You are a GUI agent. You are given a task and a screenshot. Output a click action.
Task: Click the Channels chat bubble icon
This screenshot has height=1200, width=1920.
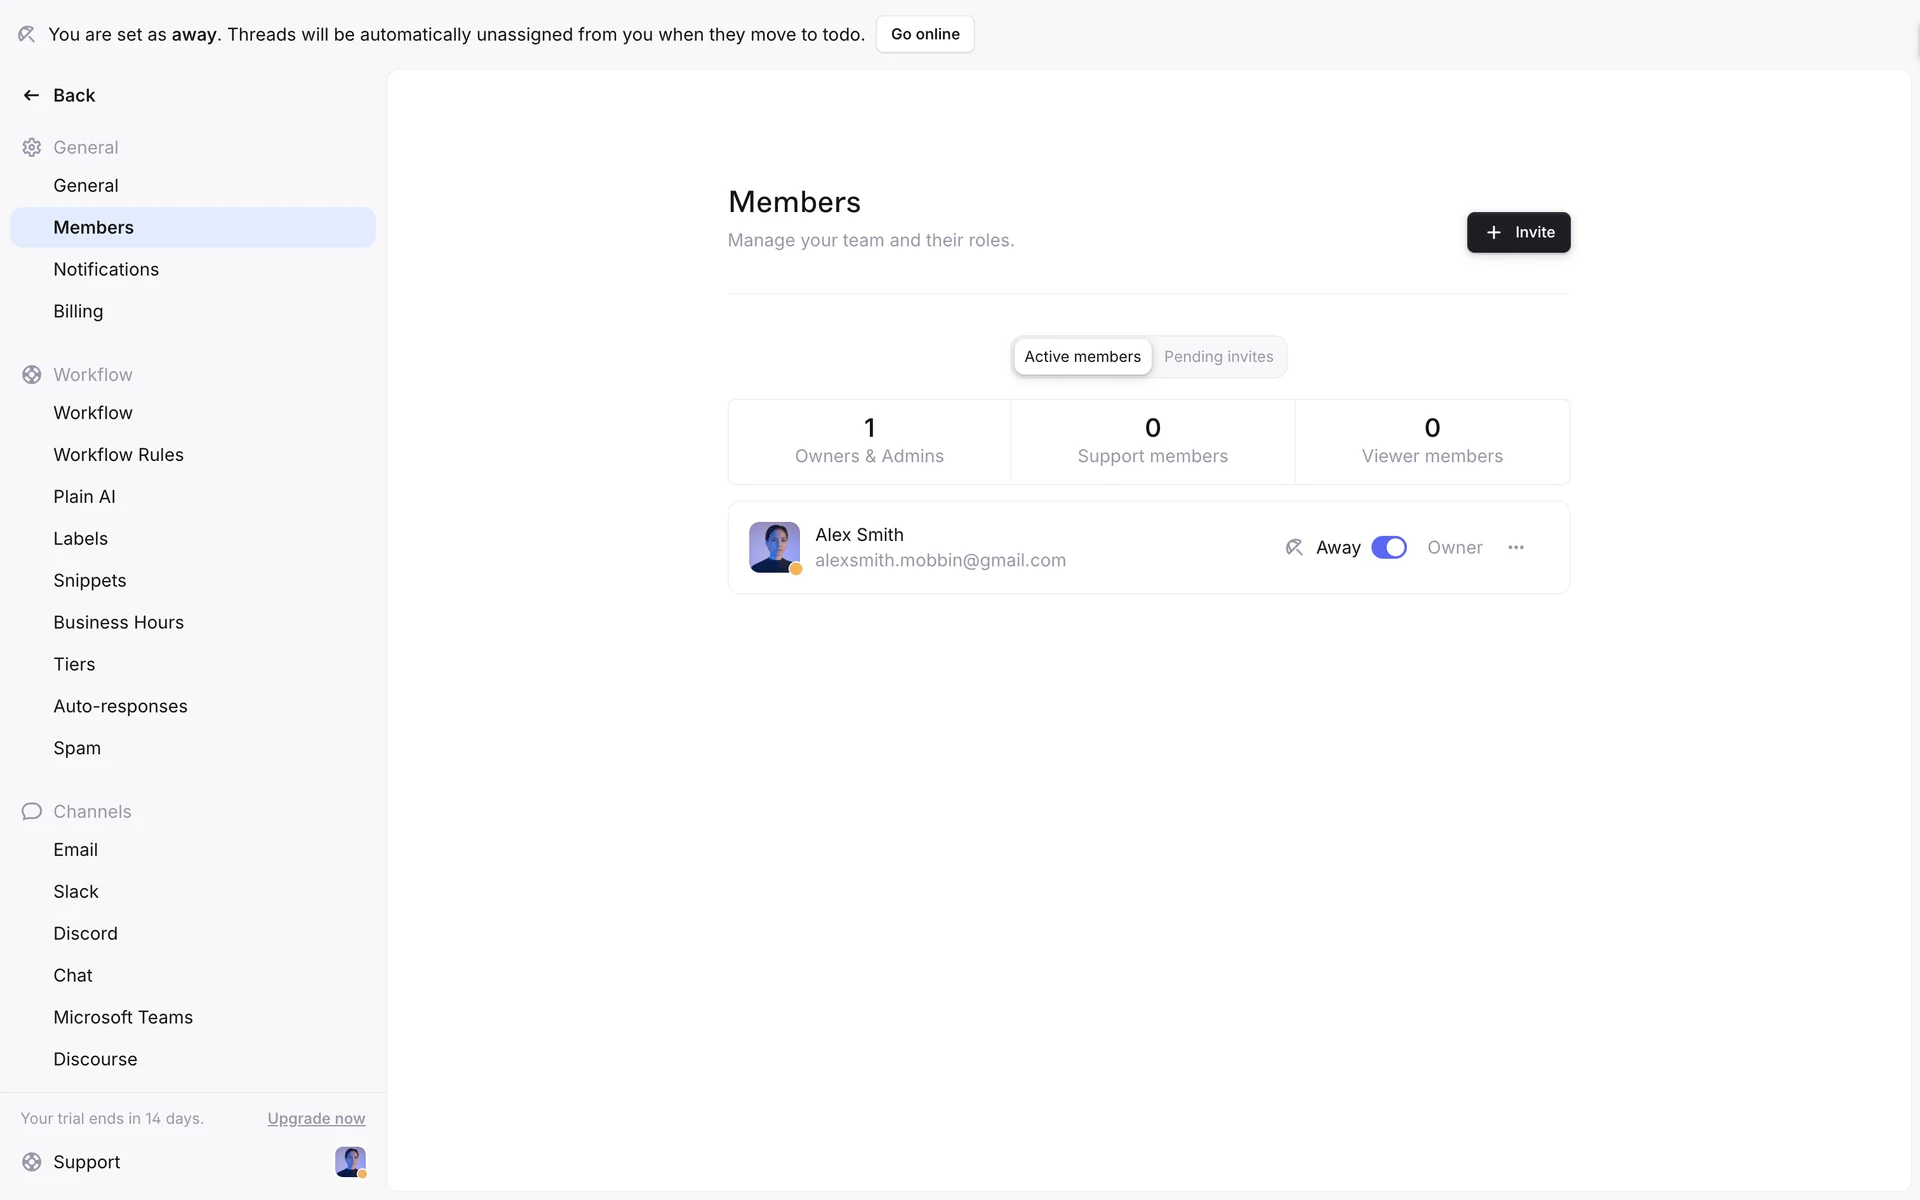31,811
